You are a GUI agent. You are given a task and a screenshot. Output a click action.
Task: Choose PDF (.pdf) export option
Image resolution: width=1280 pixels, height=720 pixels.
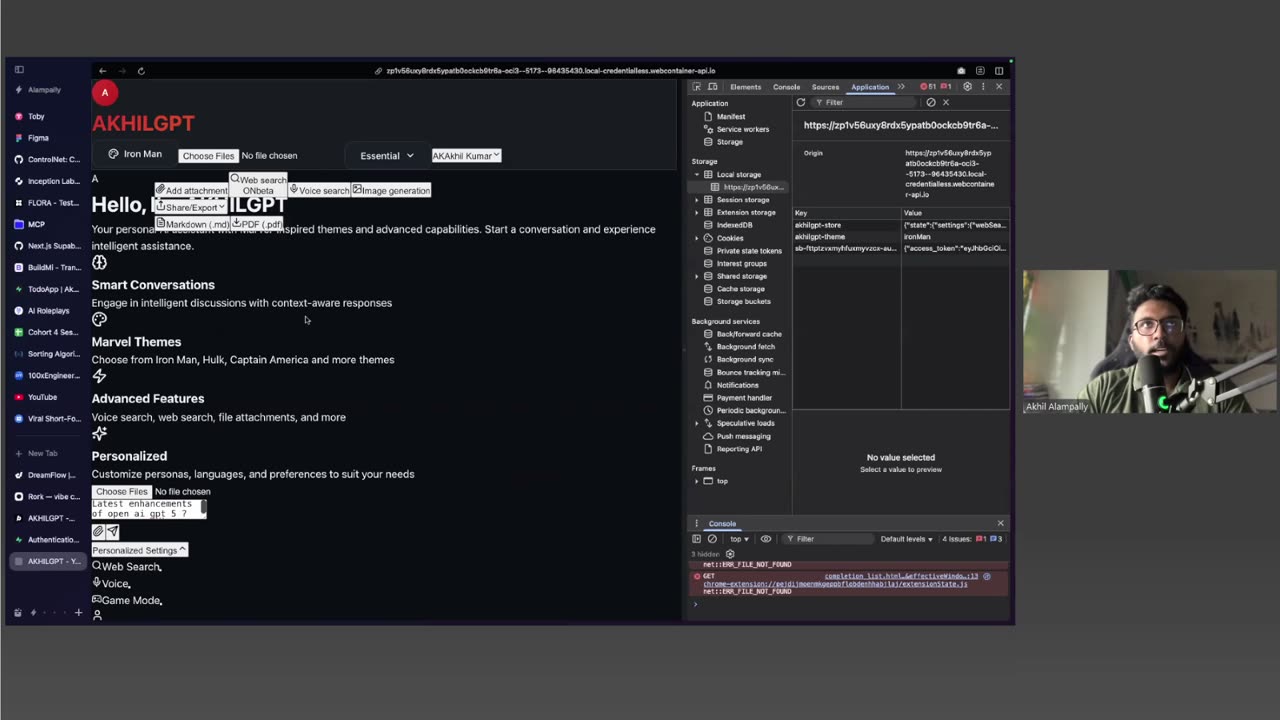coord(257,224)
